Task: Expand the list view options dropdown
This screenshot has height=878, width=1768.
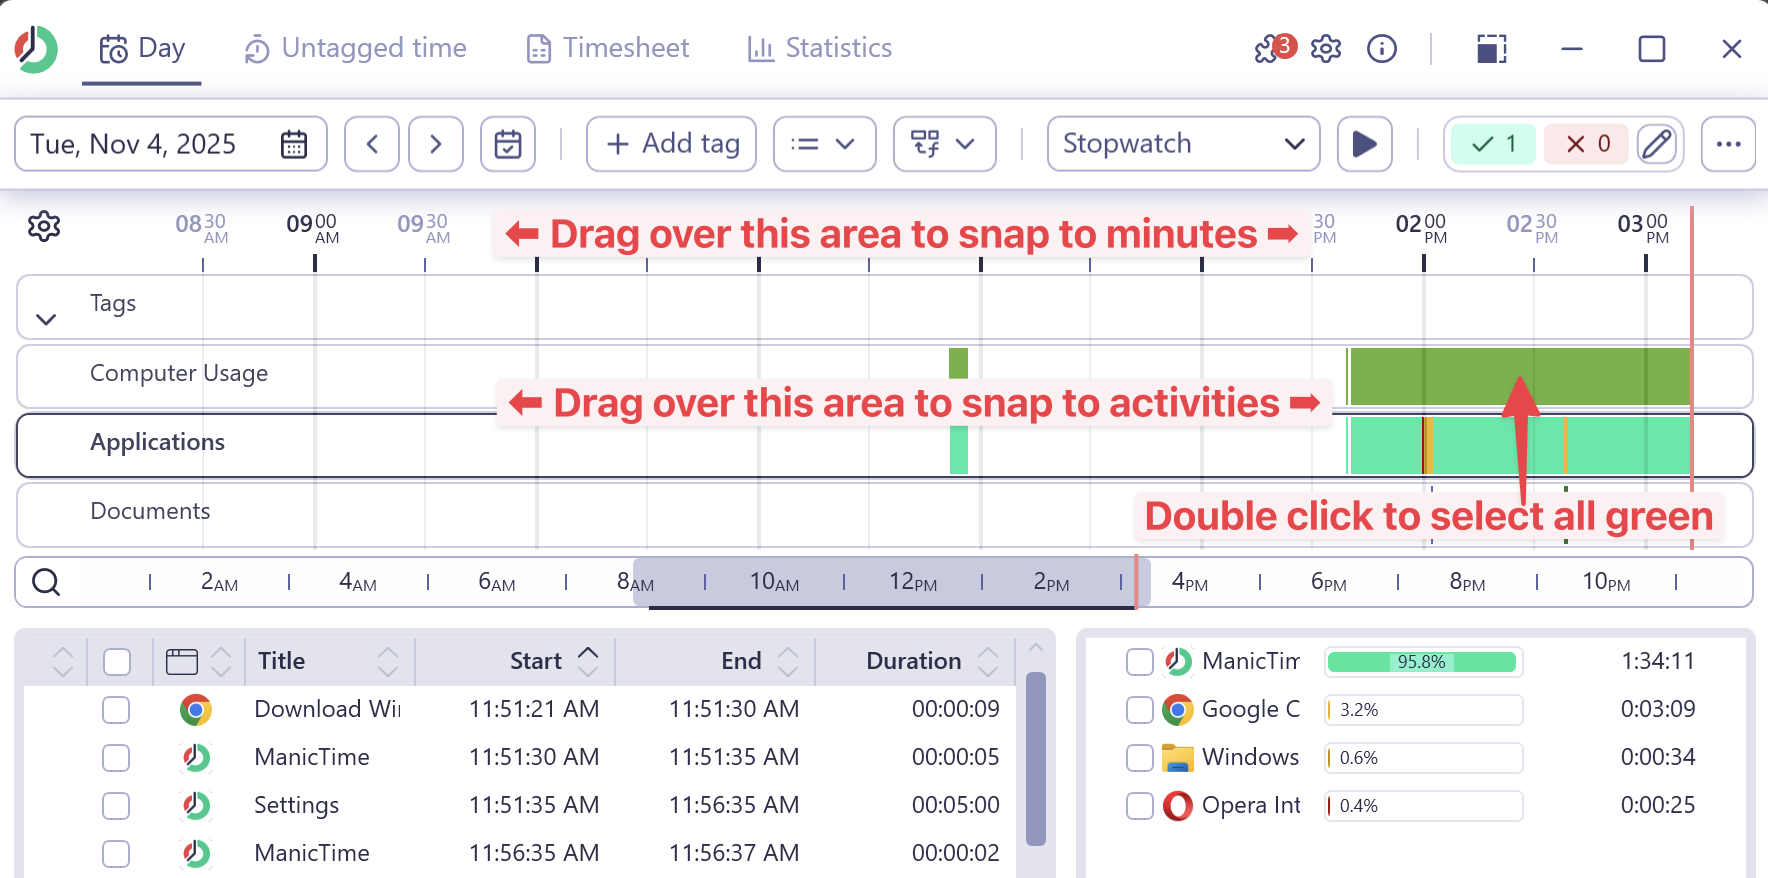Action: [824, 144]
